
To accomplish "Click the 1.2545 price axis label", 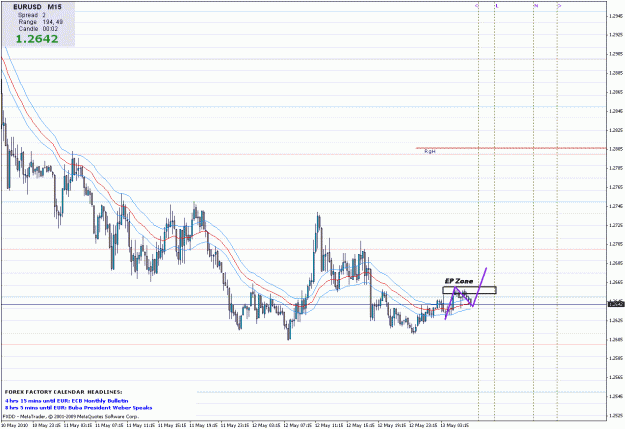I will (x=616, y=396).
